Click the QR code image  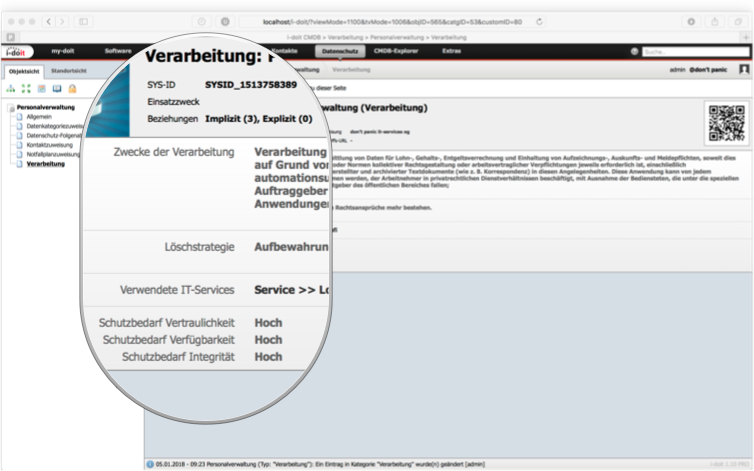[727, 124]
